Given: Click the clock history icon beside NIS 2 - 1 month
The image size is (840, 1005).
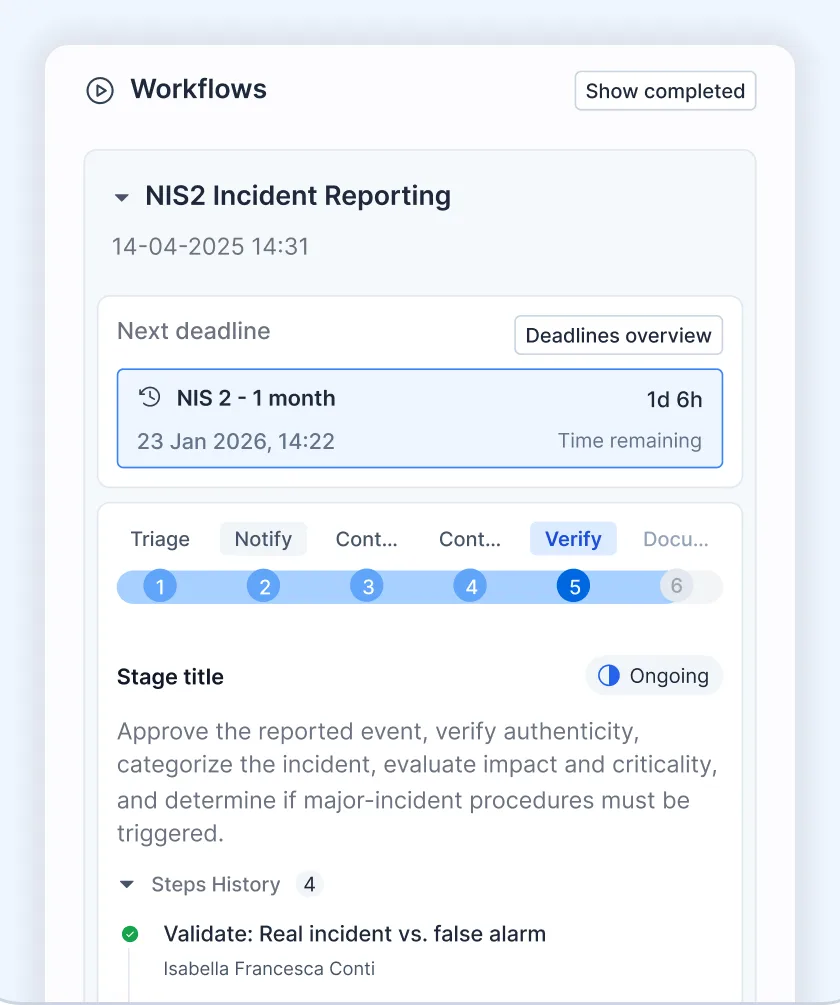Looking at the screenshot, I should tap(150, 397).
